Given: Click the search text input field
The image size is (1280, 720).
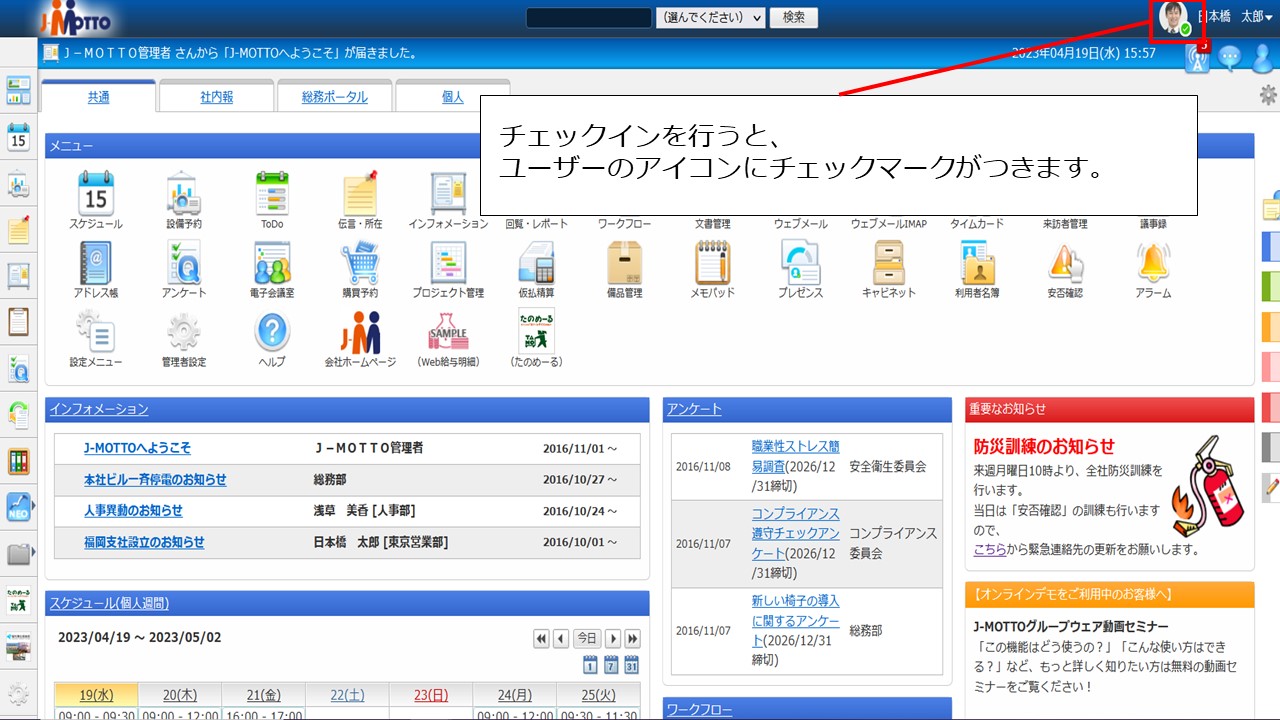Looking at the screenshot, I should (589, 18).
